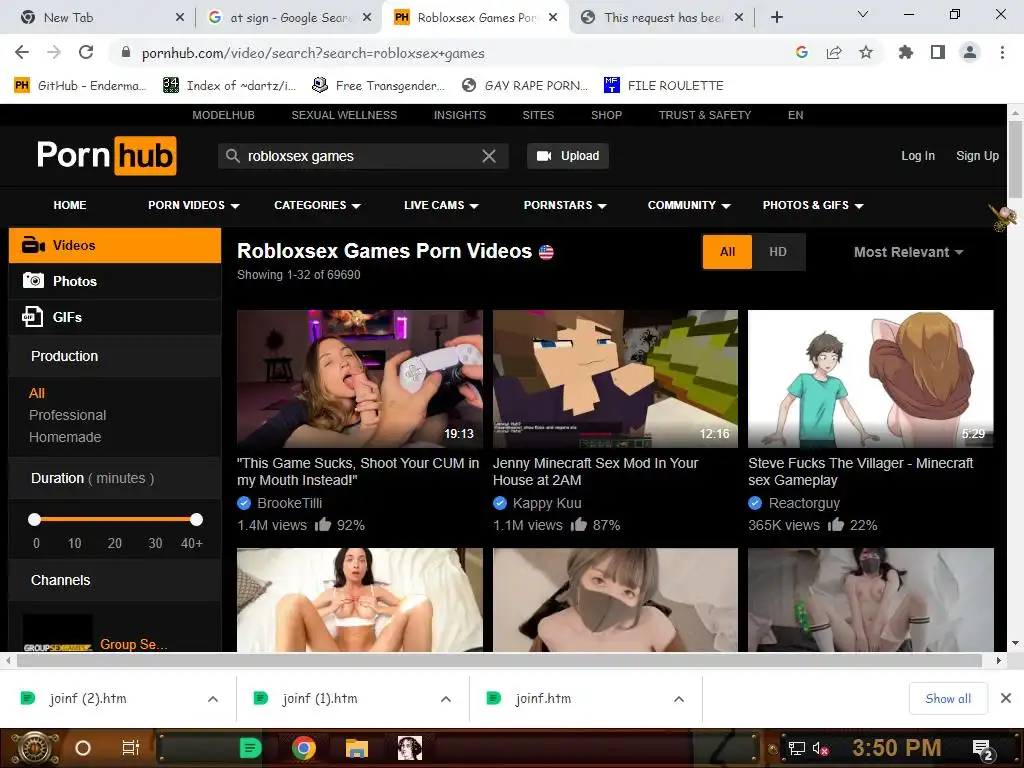Switch to the at sign Google Search tab

[290, 18]
